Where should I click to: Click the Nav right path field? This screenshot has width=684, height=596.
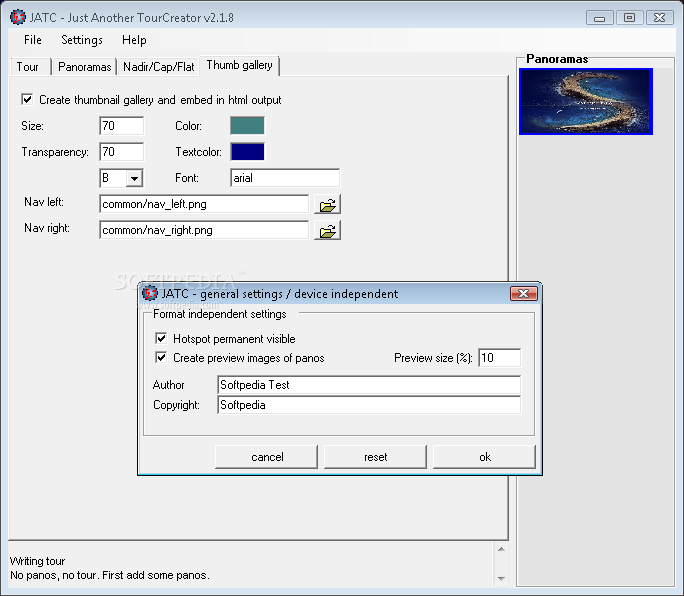click(204, 230)
